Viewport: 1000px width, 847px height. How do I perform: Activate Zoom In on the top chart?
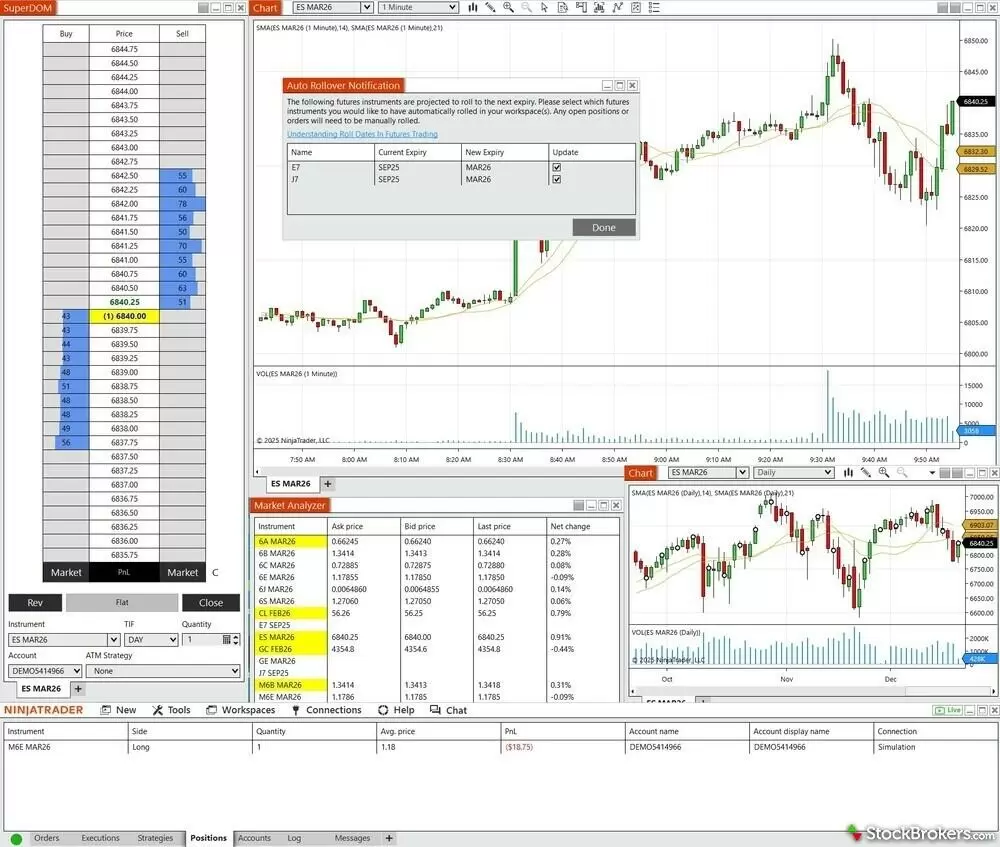(509, 7)
